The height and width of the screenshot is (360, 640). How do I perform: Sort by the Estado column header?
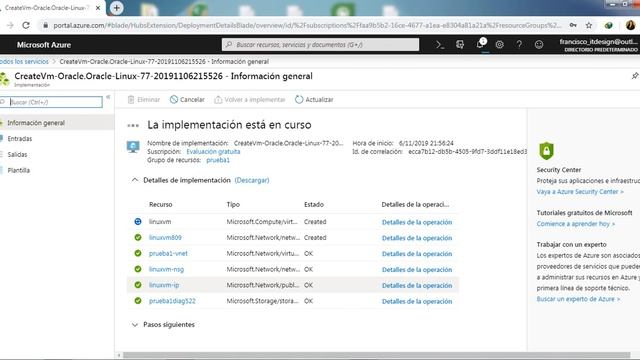tap(313, 204)
